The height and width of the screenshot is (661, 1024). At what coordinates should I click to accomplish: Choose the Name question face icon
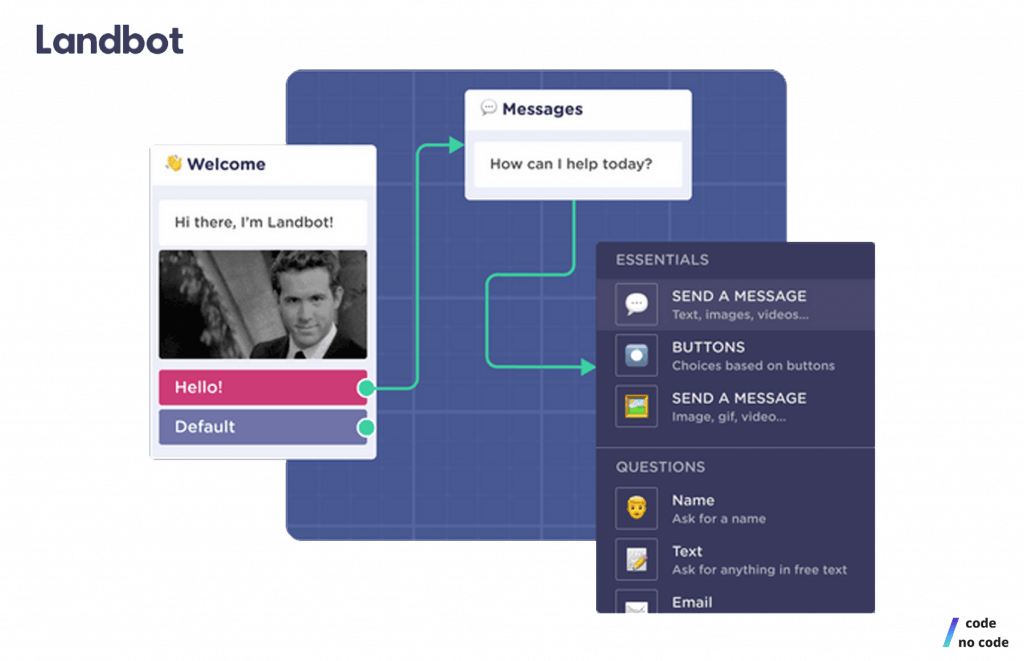click(x=636, y=508)
